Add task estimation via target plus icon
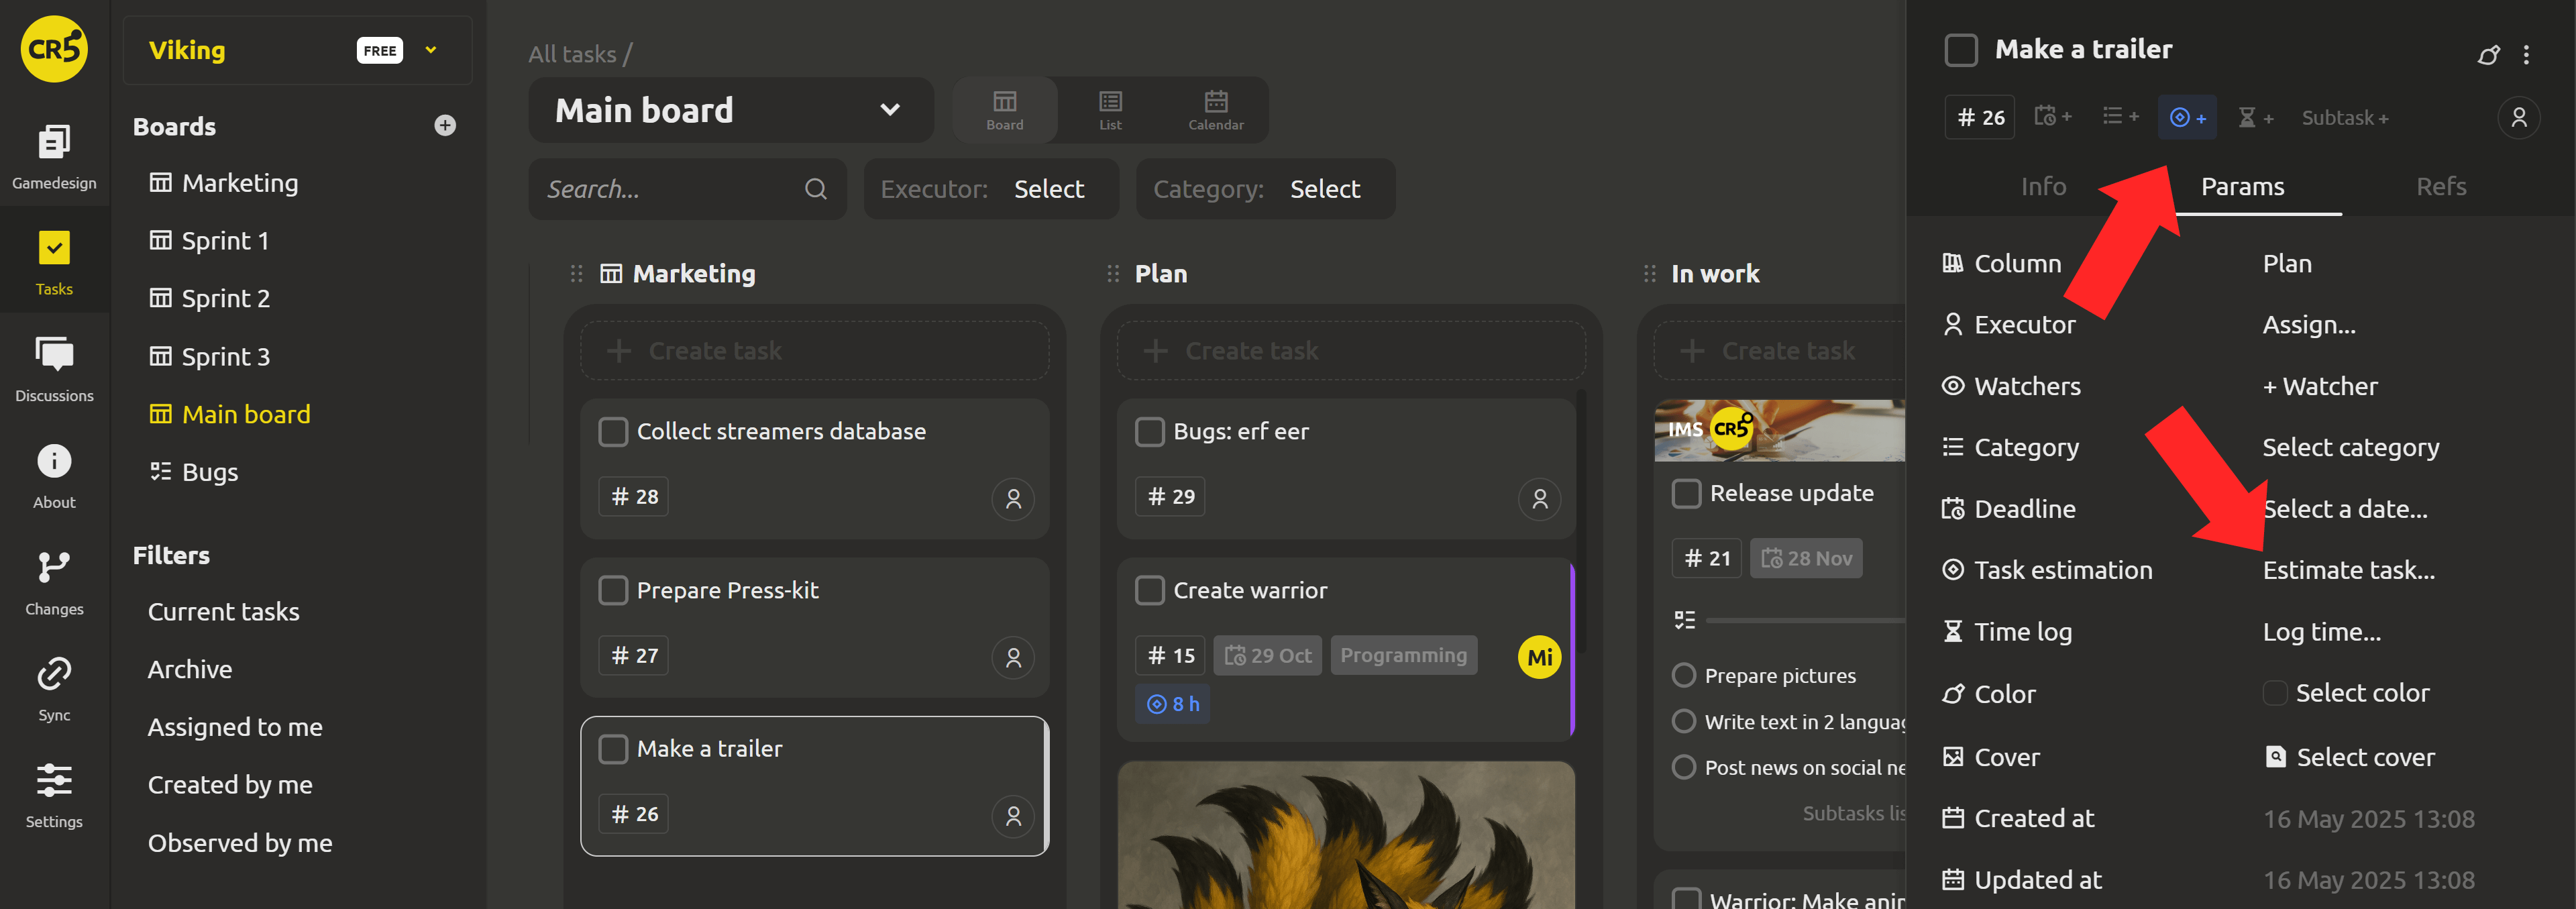2576x909 pixels. pos(2187,117)
